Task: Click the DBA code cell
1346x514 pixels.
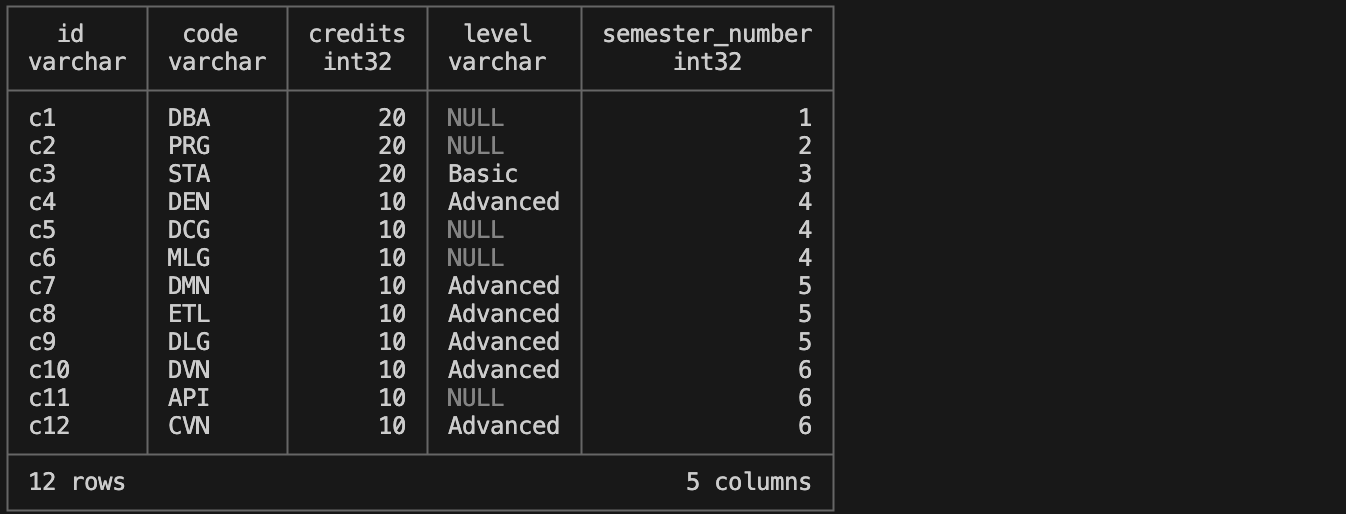Action: point(189,118)
